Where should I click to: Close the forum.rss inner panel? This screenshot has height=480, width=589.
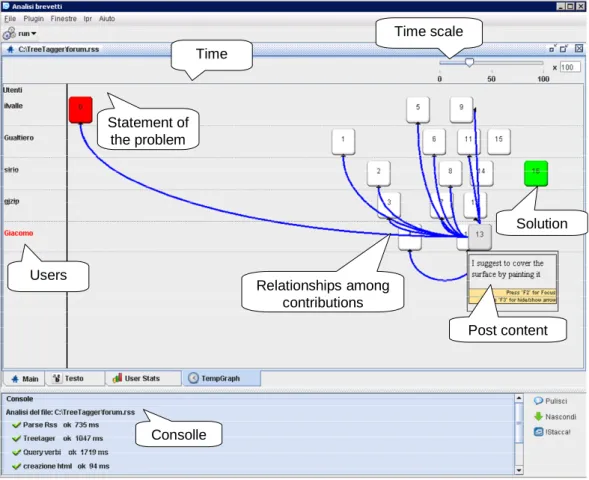pyautogui.click(x=579, y=49)
